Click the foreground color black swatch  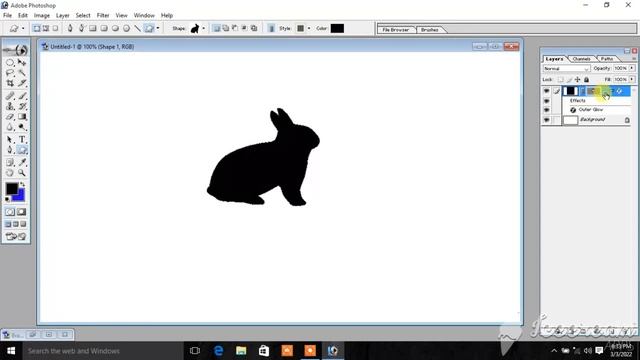11,188
